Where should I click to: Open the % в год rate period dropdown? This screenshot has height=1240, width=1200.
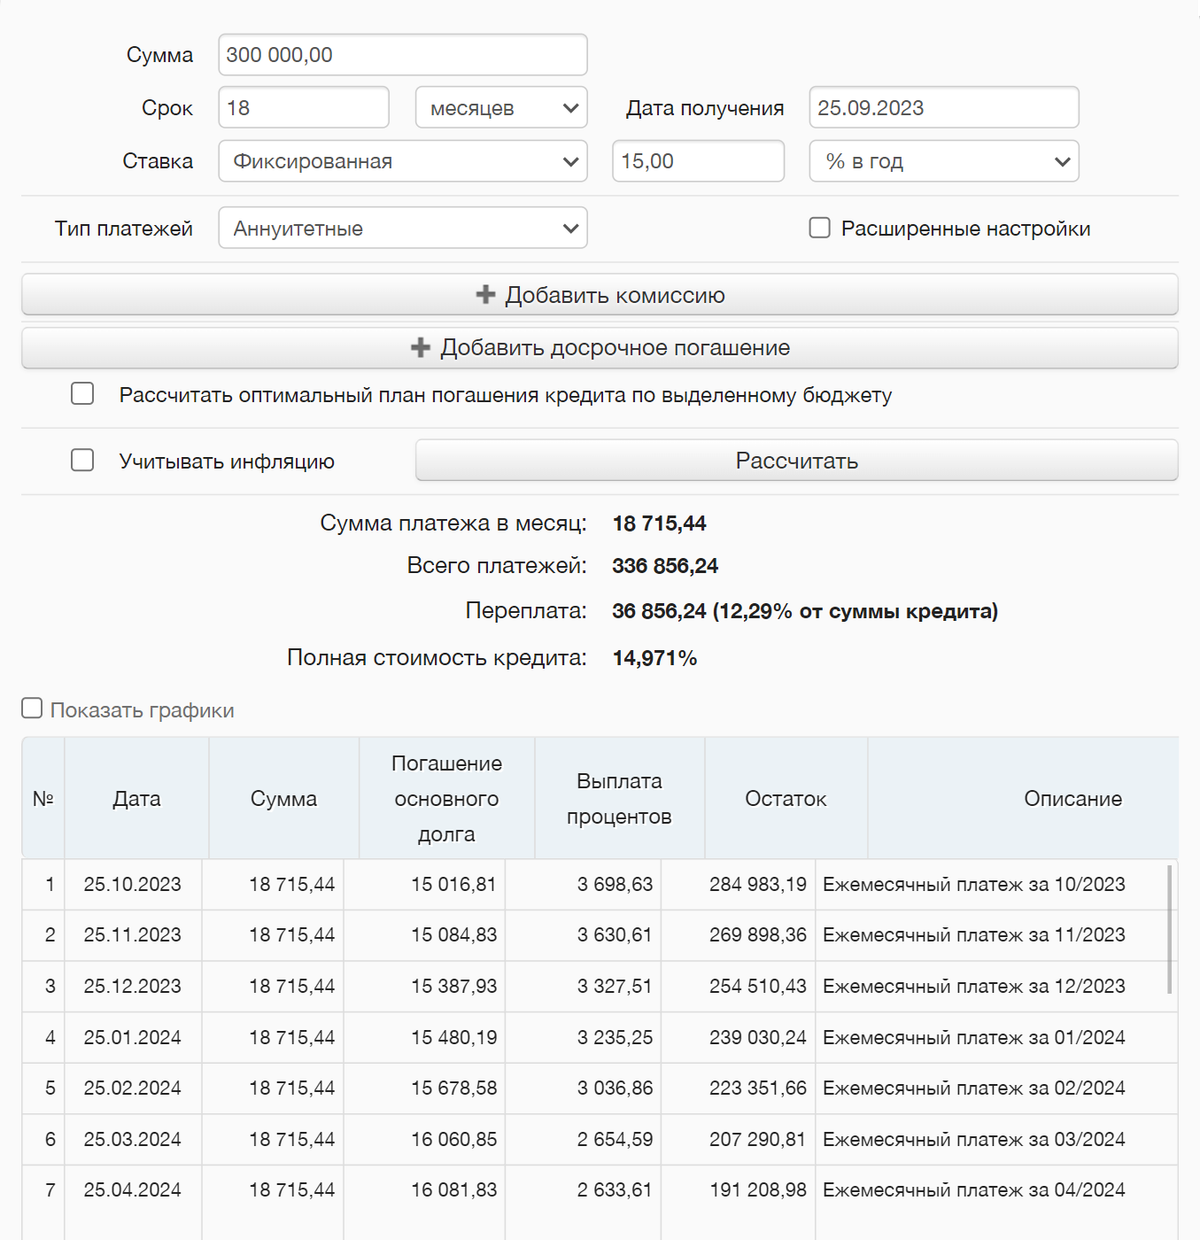click(943, 161)
